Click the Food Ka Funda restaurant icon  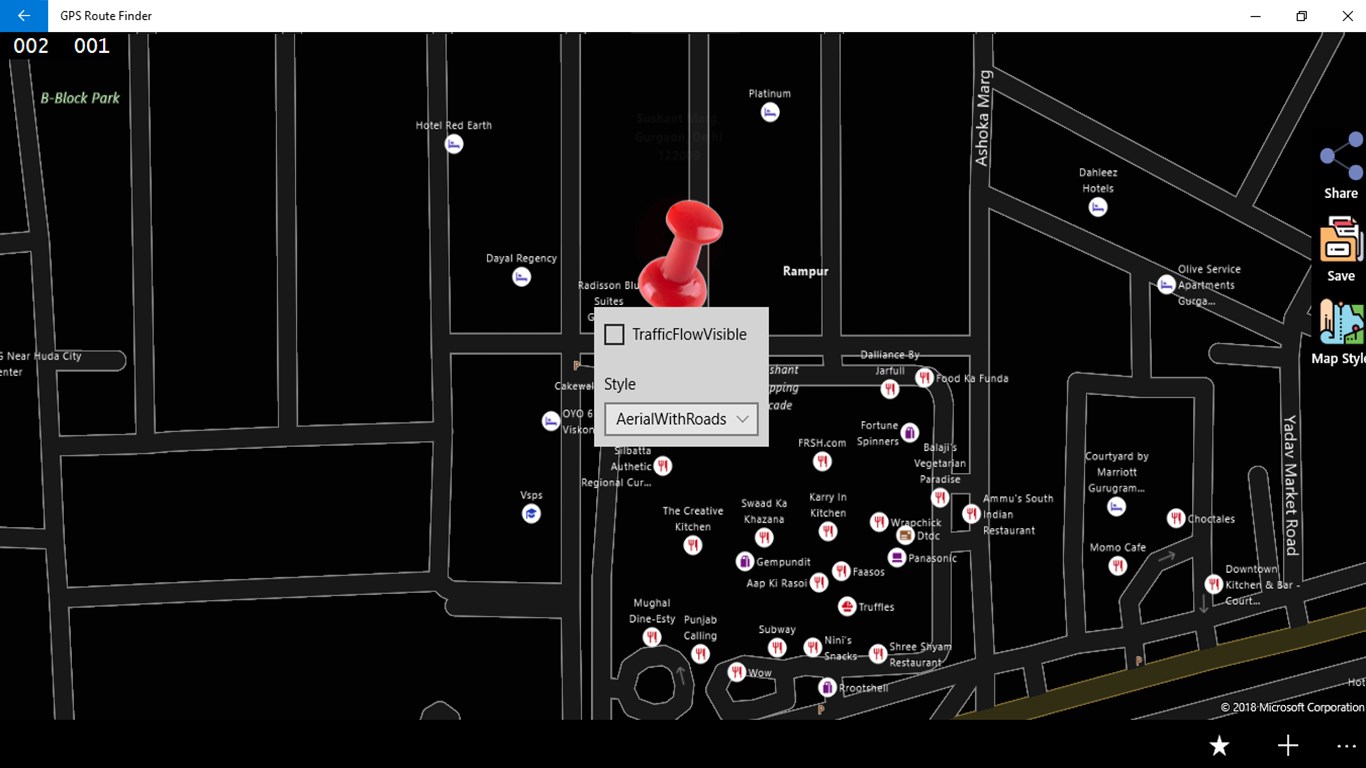point(924,378)
